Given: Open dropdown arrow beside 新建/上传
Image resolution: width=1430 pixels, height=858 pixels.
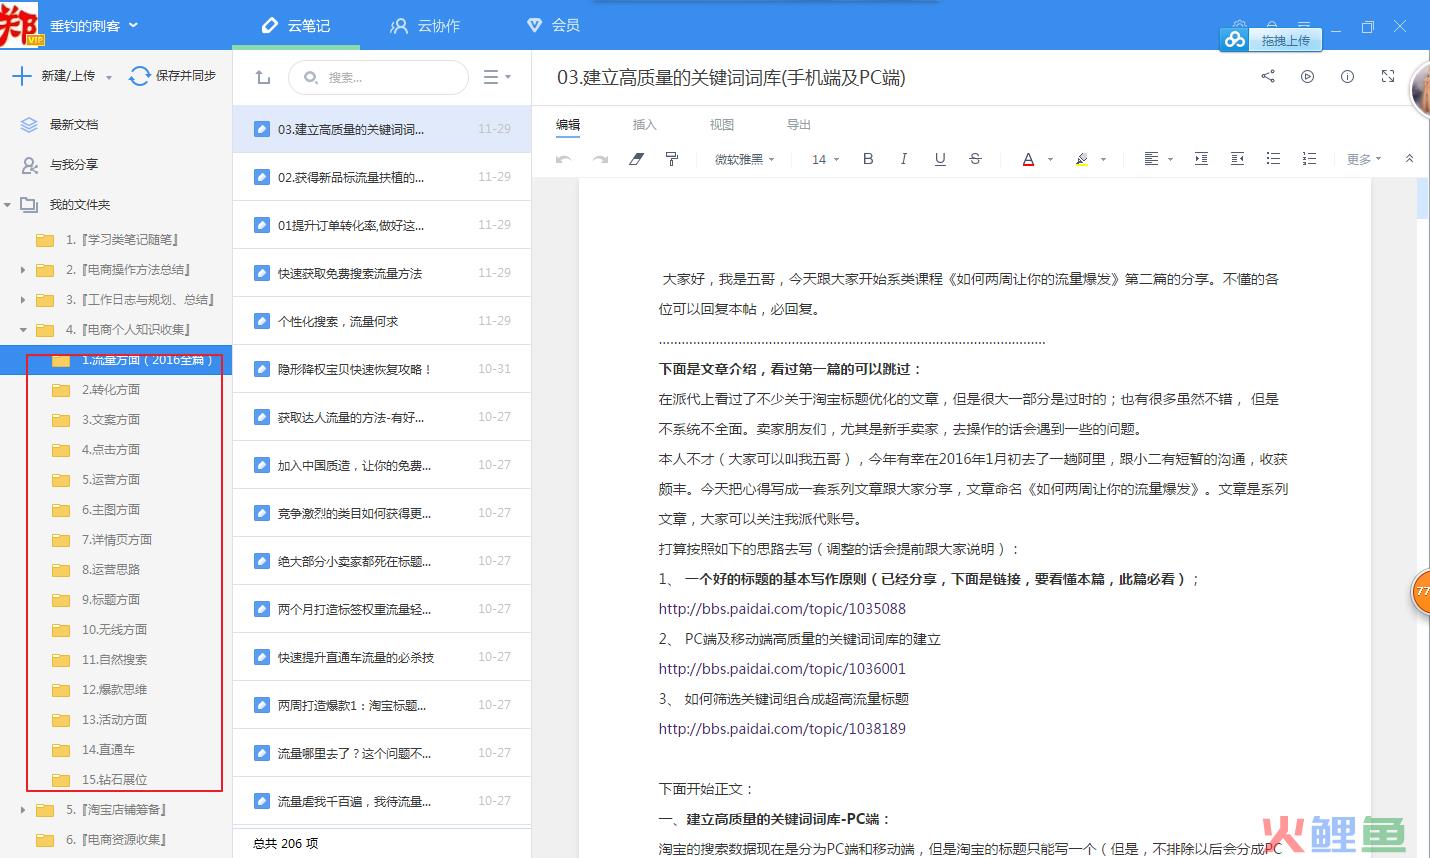Looking at the screenshot, I should 108,77.
